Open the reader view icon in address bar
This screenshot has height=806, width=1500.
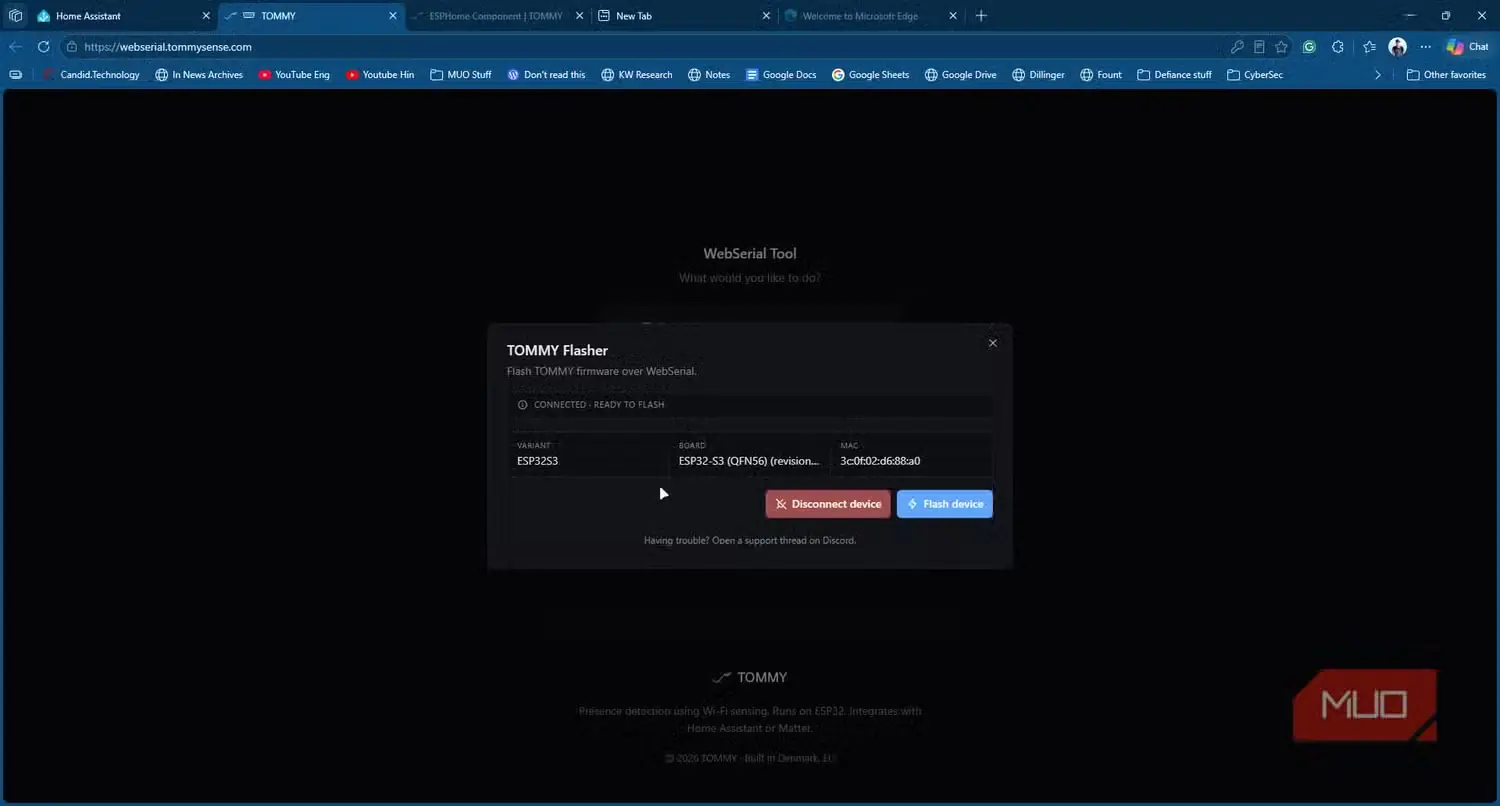pyautogui.click(x=1259, y=47)
